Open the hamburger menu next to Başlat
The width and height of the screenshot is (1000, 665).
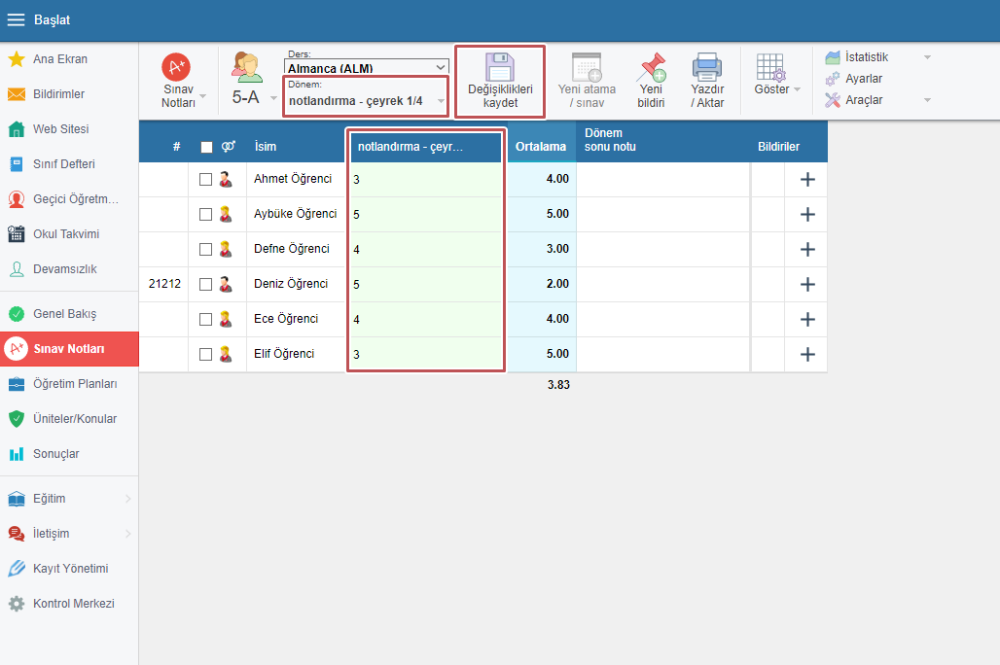[16, 20]
